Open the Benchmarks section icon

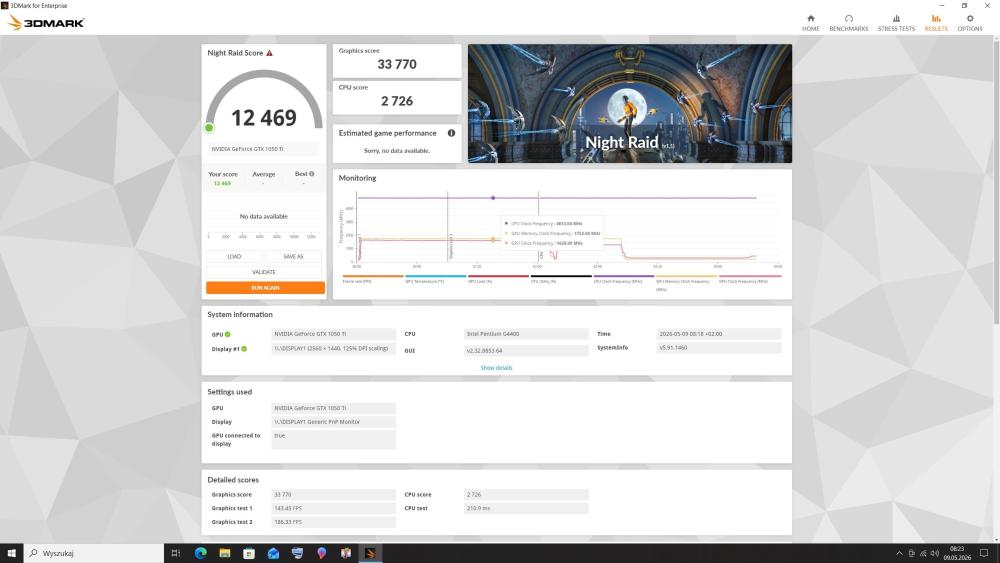click(x=848, y=18)
